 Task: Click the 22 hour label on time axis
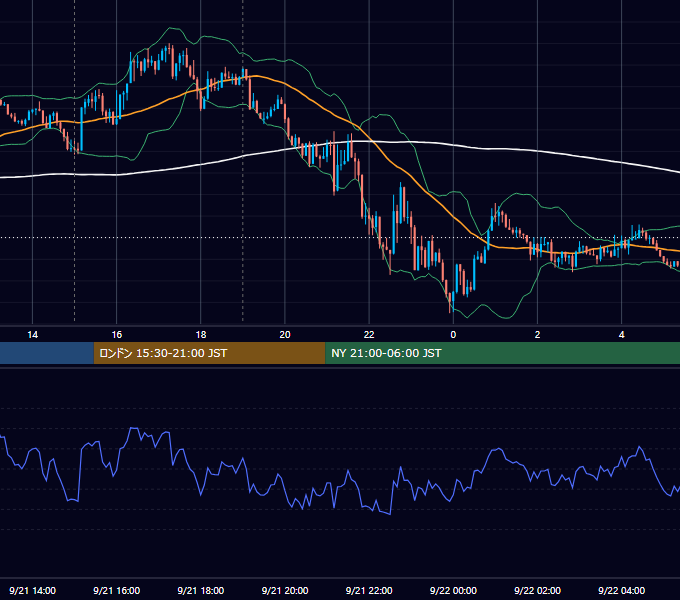coord(369,335)
